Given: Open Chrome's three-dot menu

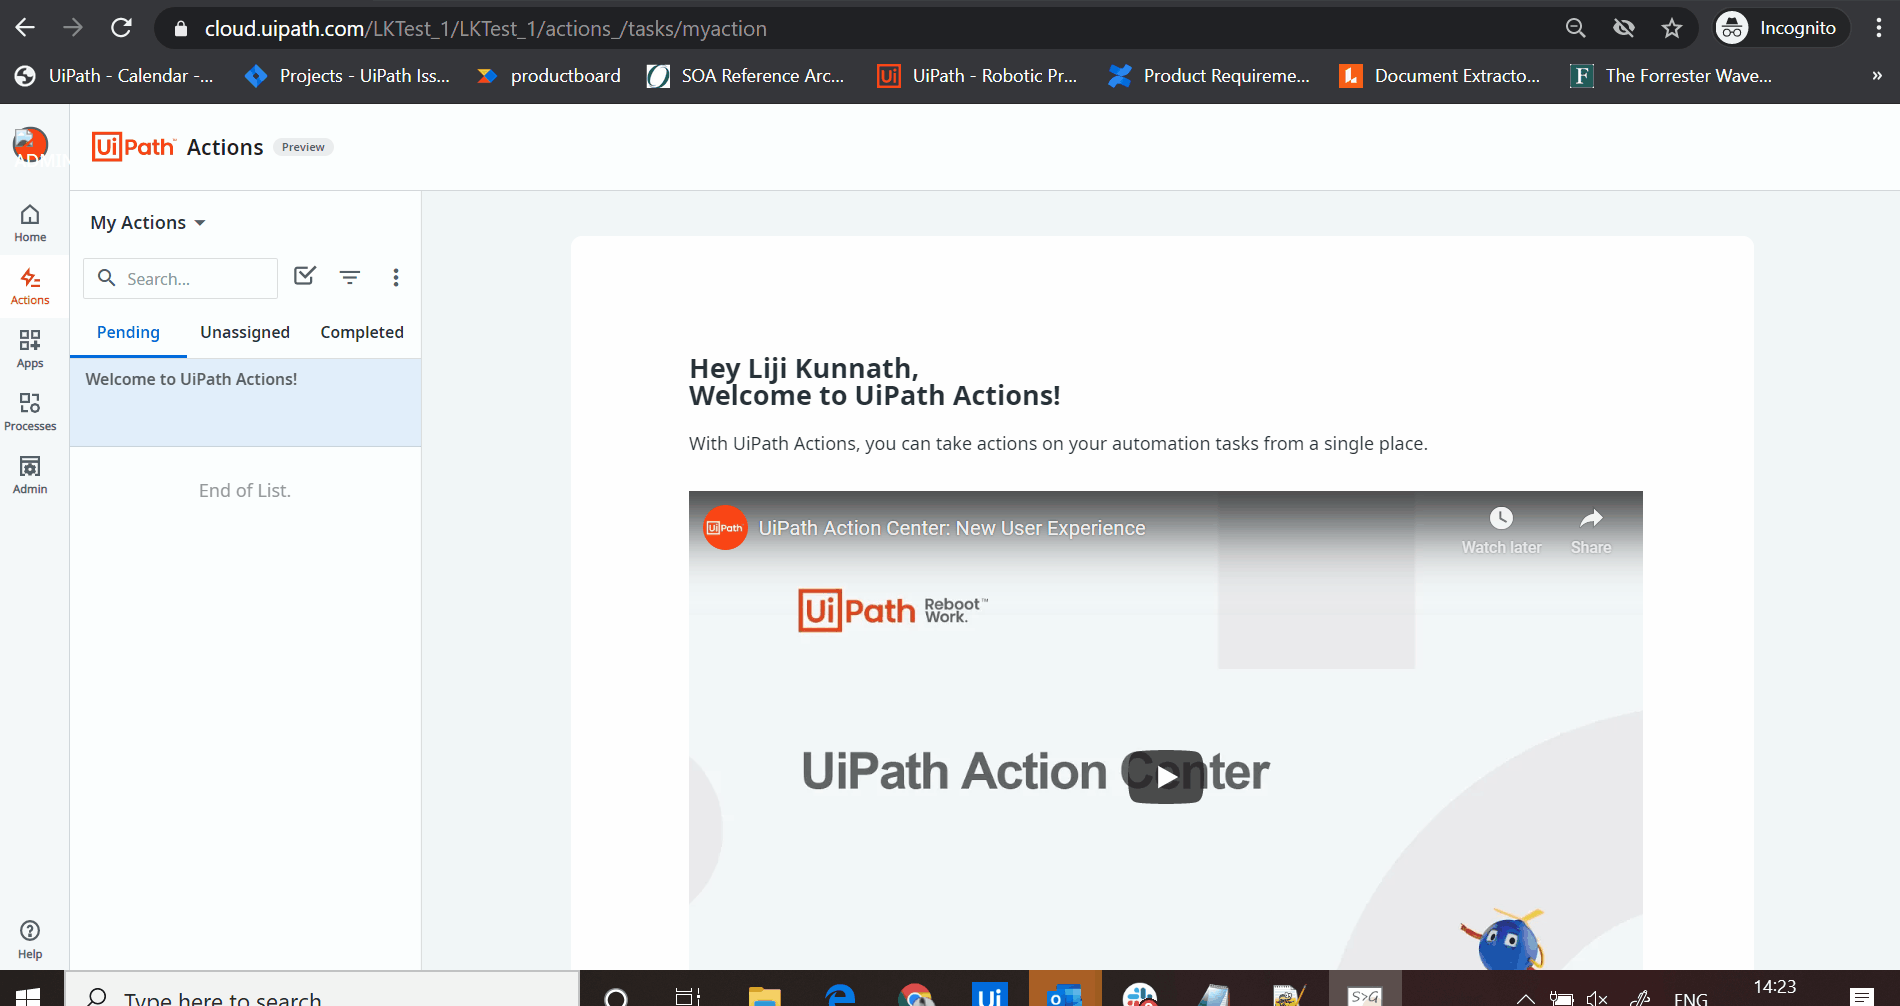Looking at the screenshot, I should click(1879, 28).
